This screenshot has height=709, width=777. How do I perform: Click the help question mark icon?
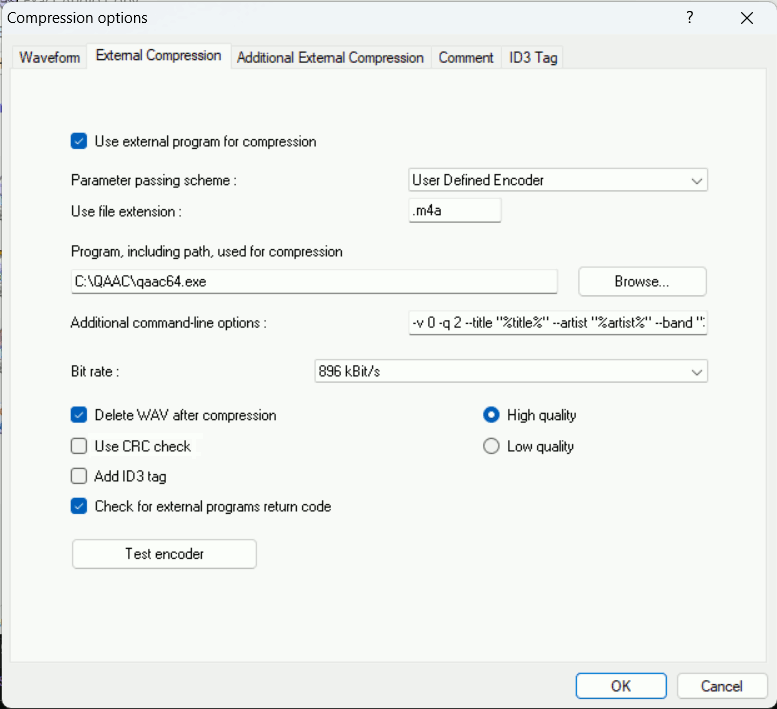pos(689,18)
